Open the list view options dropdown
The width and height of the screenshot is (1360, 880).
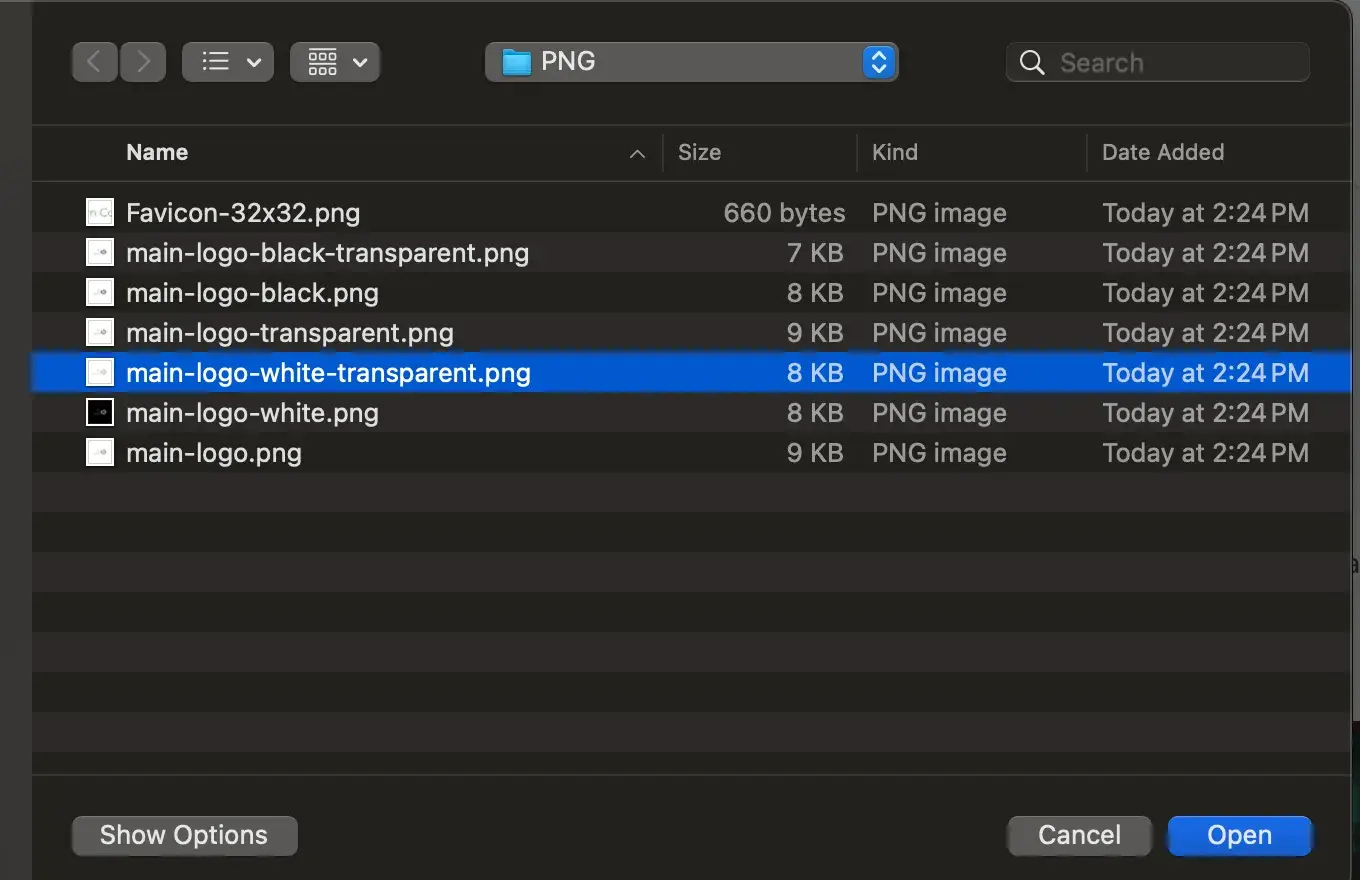pyautogui.click(x=227, y=62)
